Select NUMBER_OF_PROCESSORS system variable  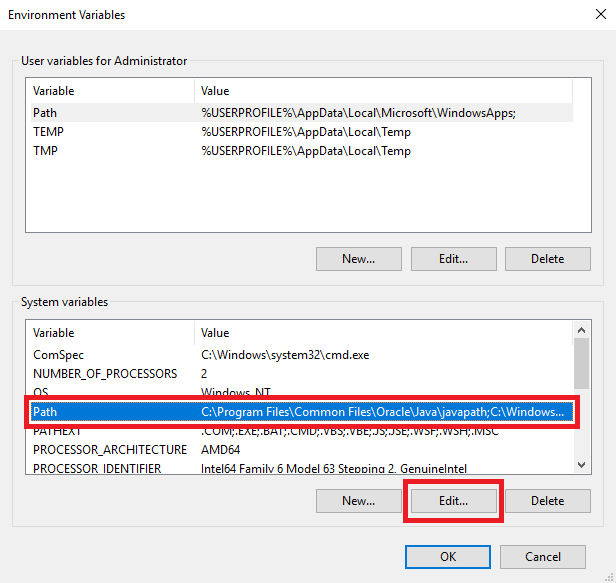click(x=301, y=374)
